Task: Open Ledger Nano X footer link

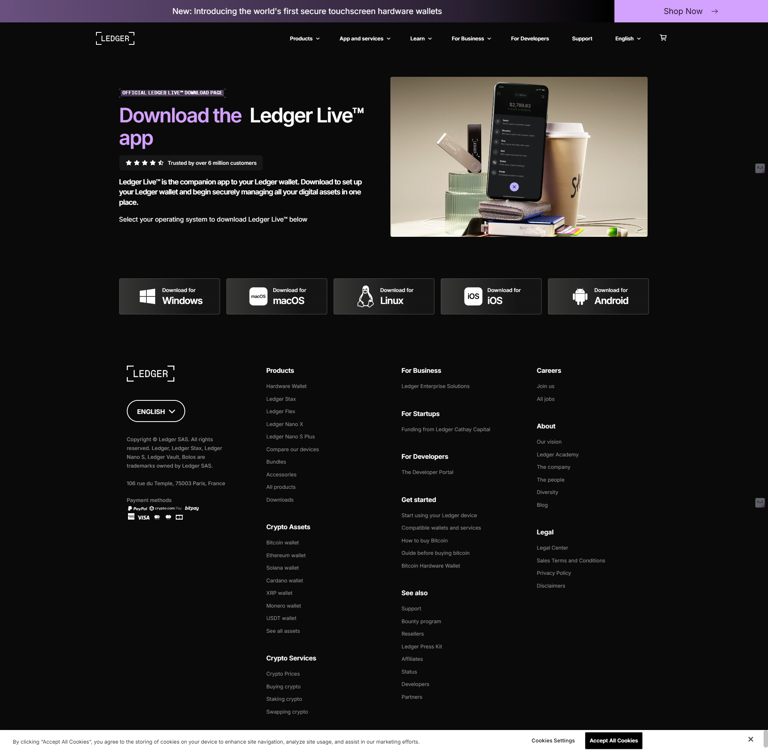Action: click(x=284, y=424)
